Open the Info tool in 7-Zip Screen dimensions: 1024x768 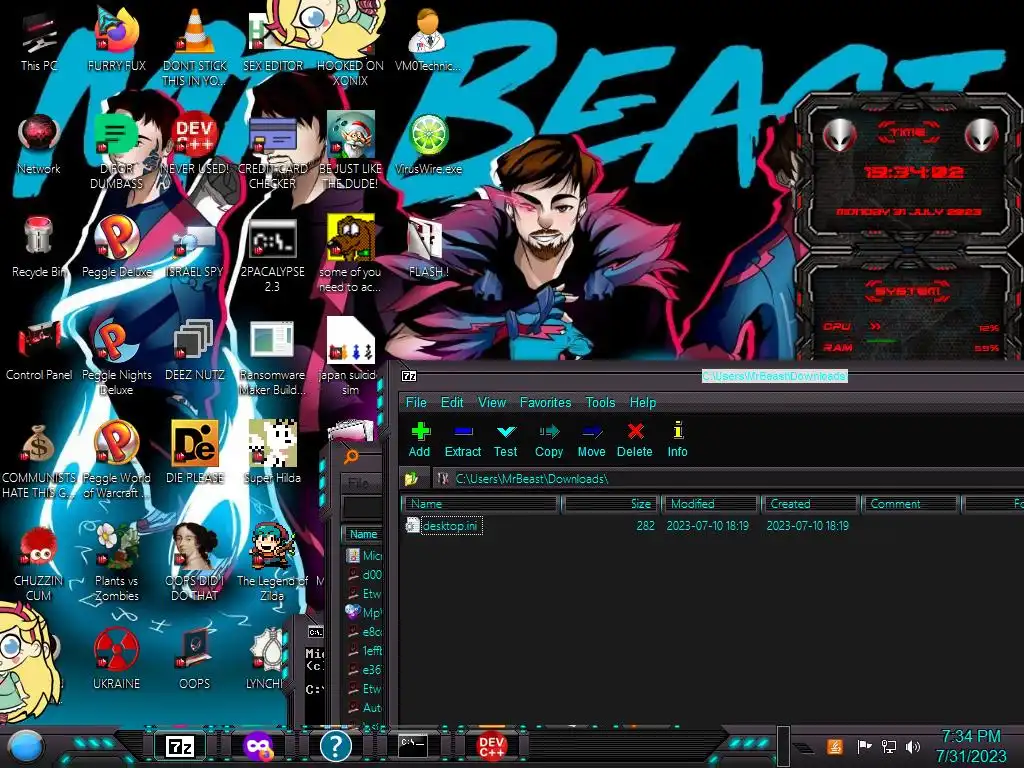pos(677,440)
